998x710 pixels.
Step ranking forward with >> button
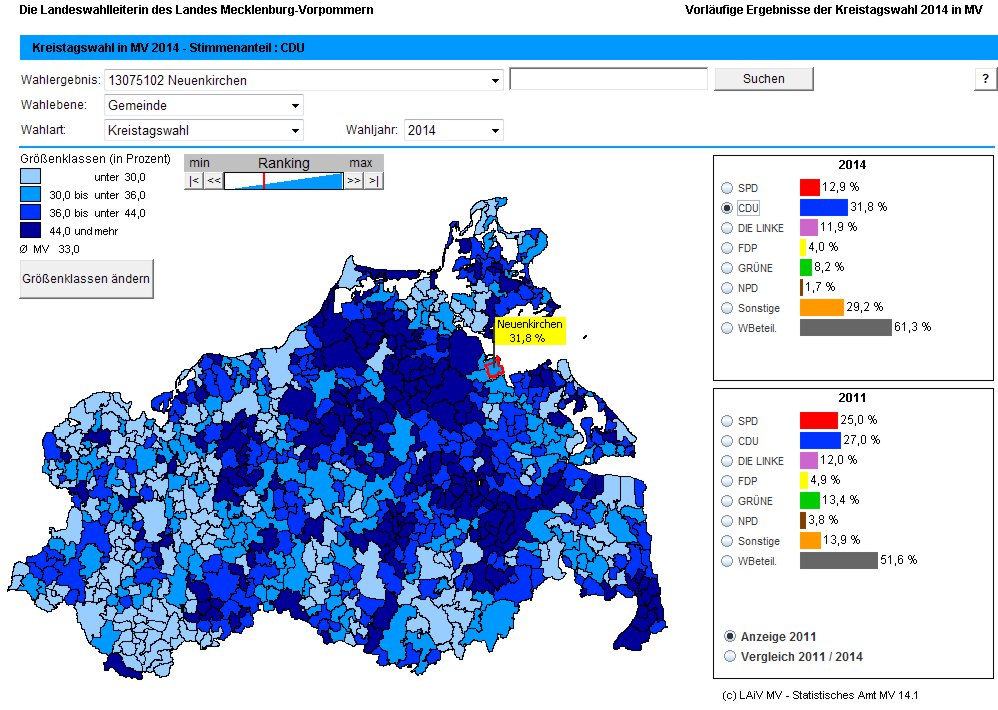tap(353, 180)
